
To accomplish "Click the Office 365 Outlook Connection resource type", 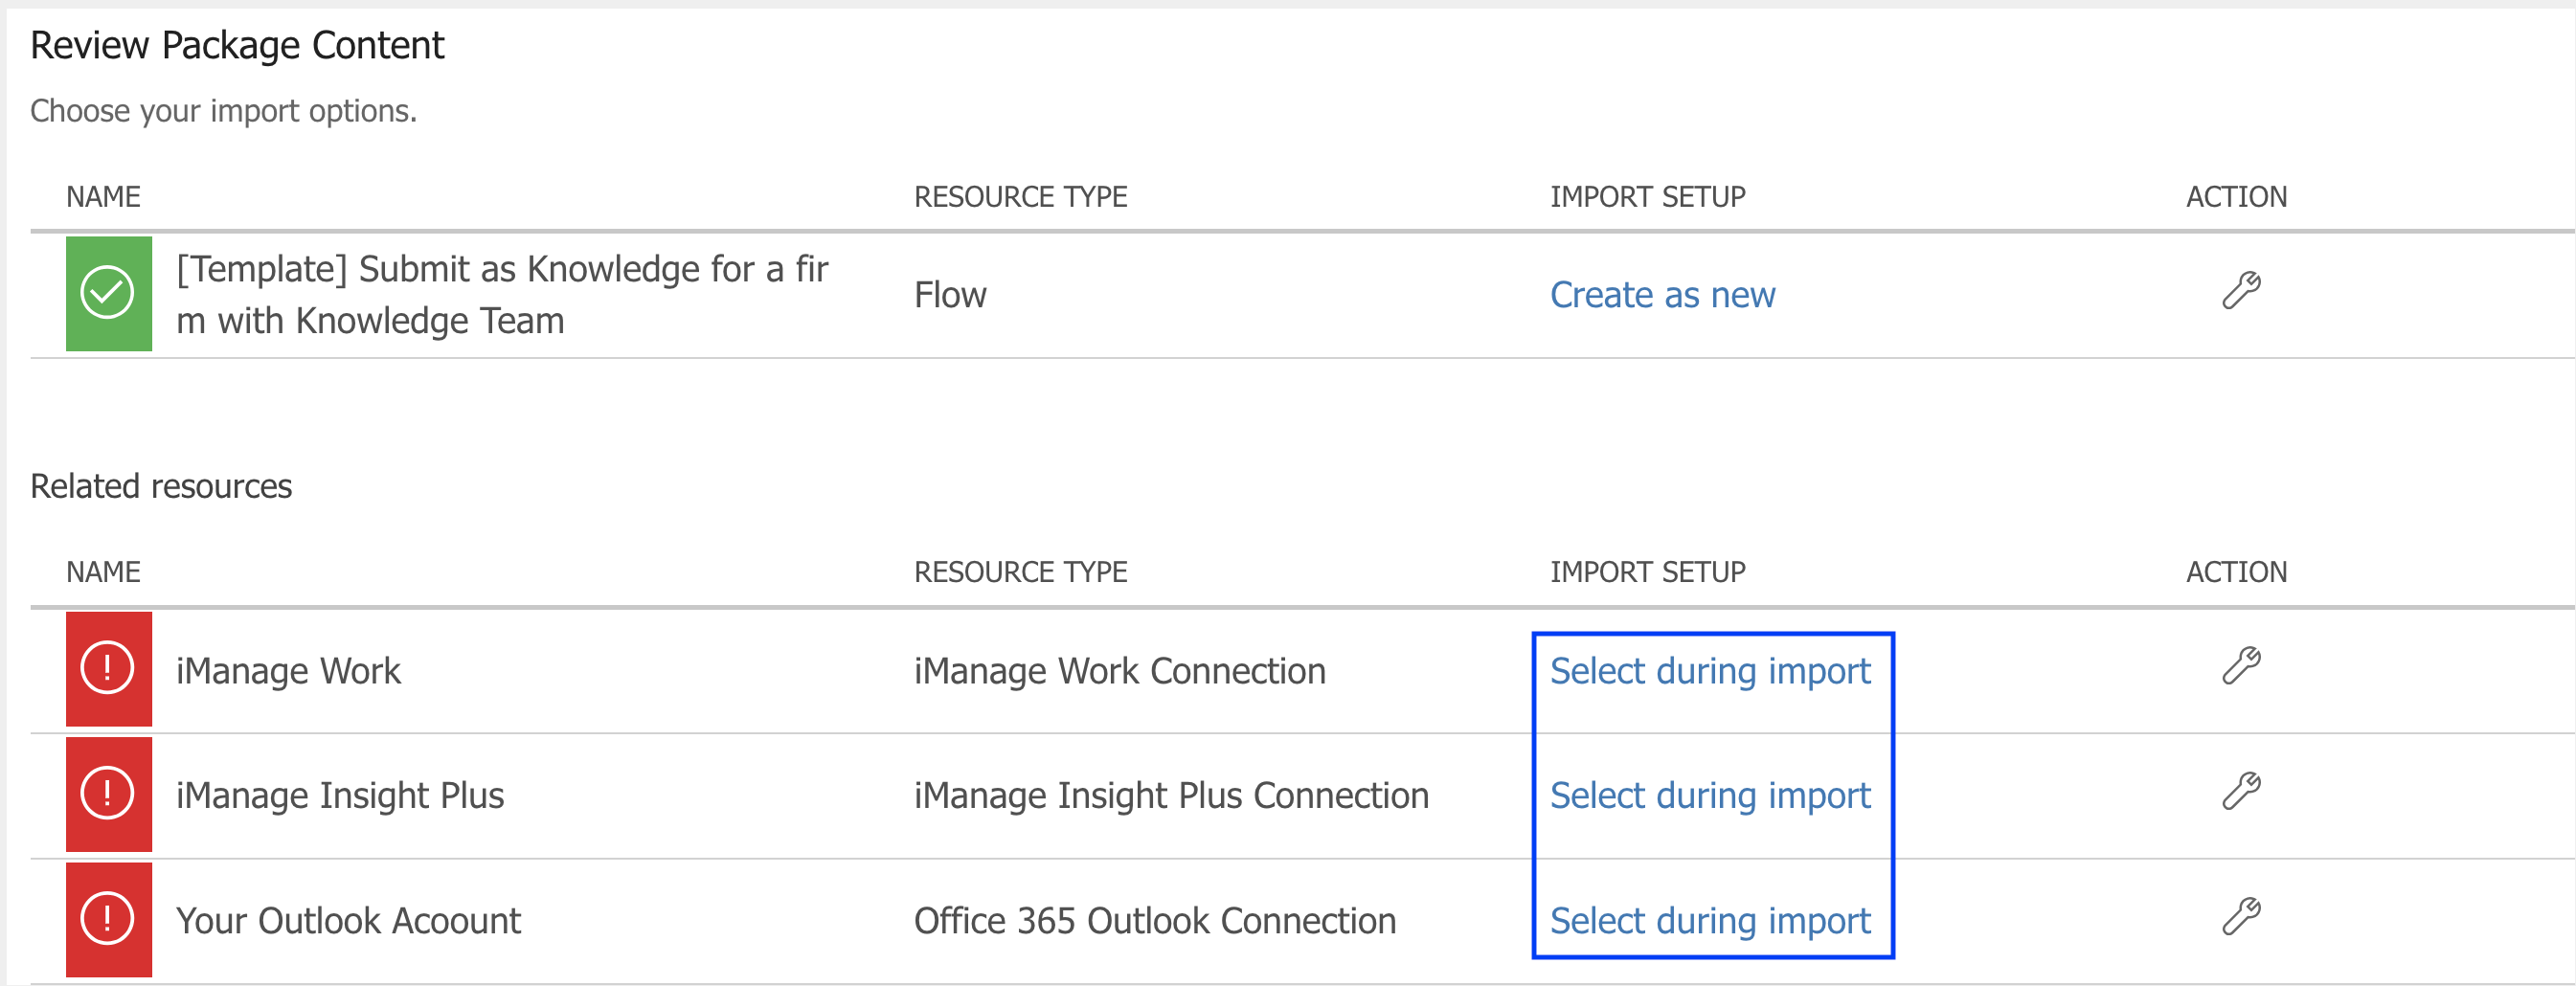I will pos(1154,920).
